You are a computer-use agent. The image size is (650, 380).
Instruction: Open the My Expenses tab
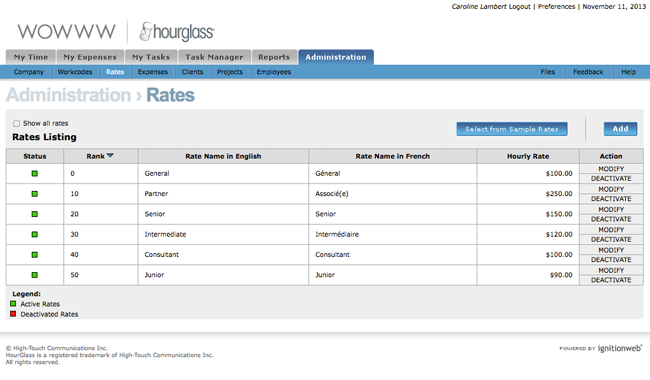pyautogui.click(x=90, y=57)
